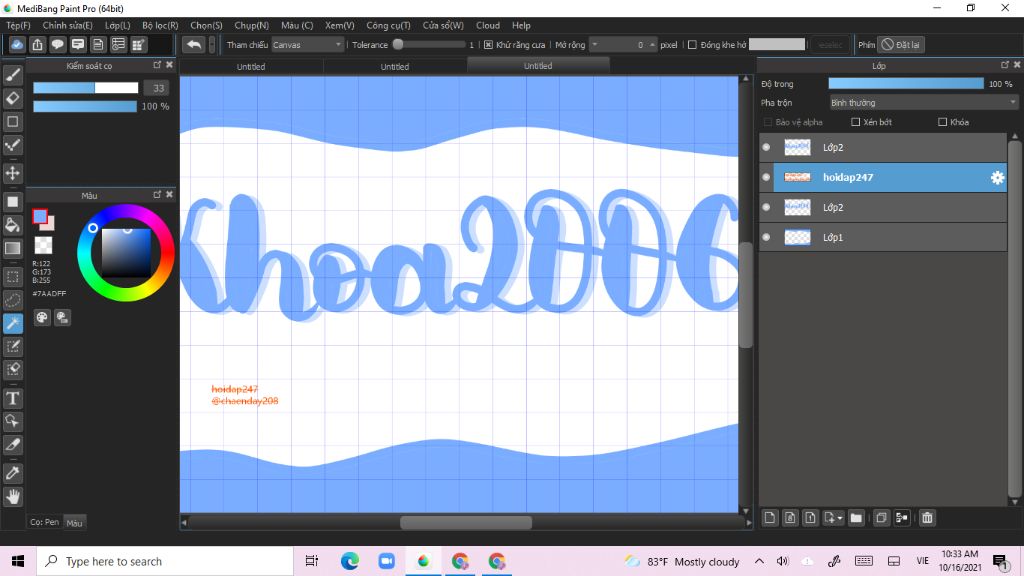Switch to the second Untitled tab
This screenshot has width=1024, height=576.
(x=394, y=67)
